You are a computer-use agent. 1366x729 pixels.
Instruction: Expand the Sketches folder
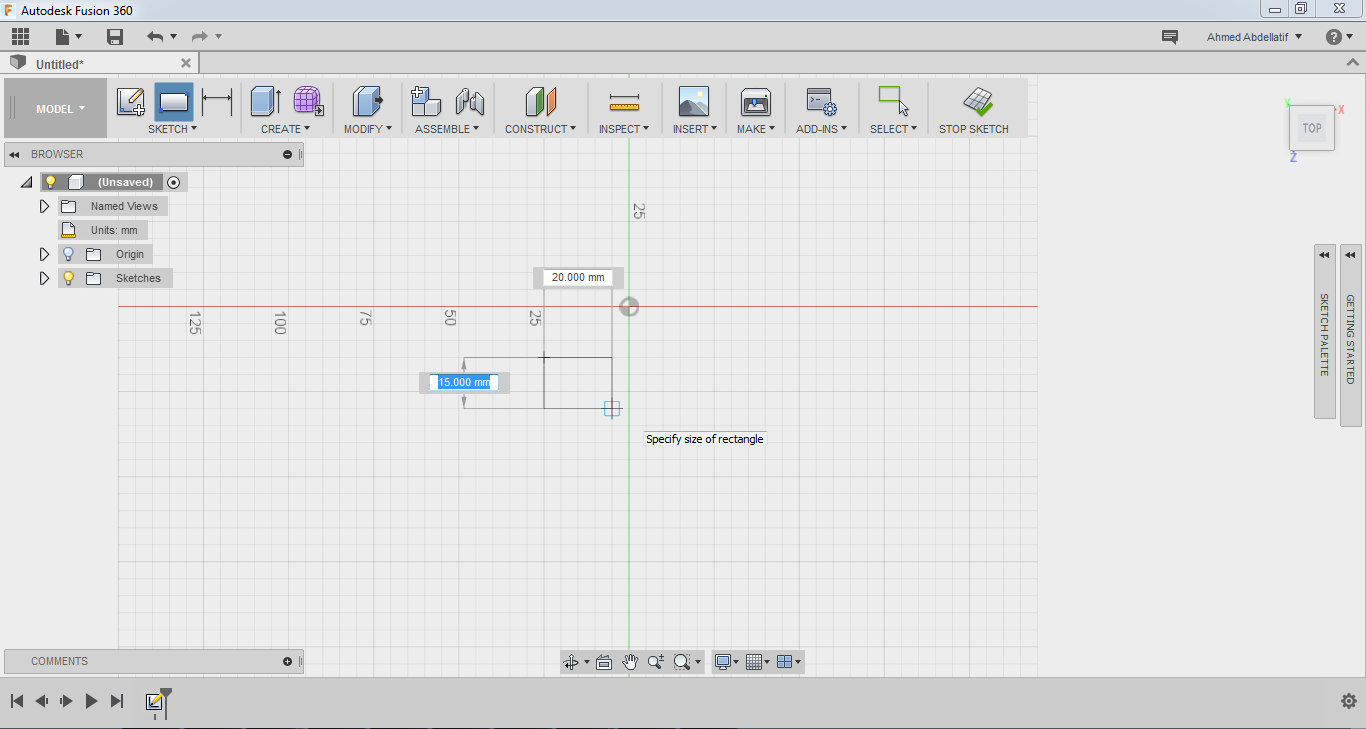(x=44, y=278)
